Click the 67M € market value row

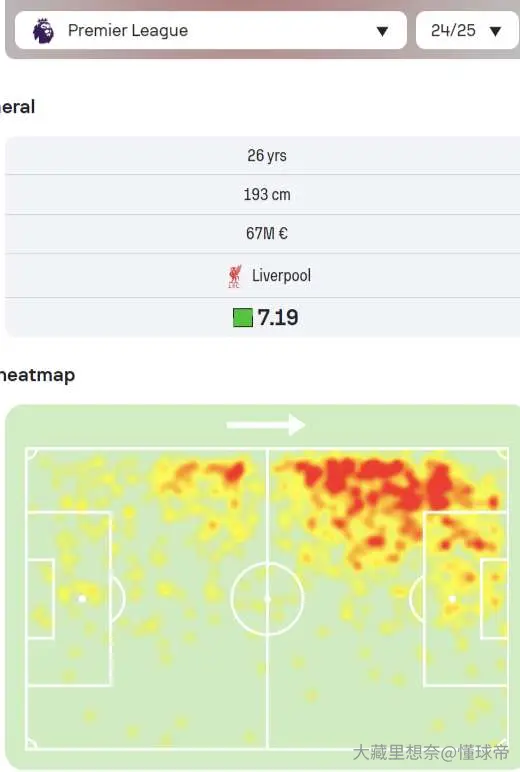point(262,233)
